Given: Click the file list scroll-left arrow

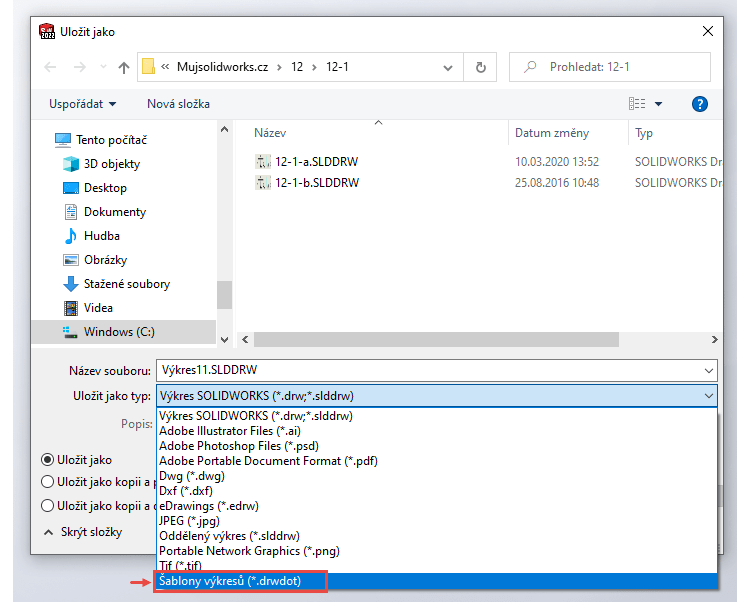Looking at the screenshot, I should coord(245,339).
